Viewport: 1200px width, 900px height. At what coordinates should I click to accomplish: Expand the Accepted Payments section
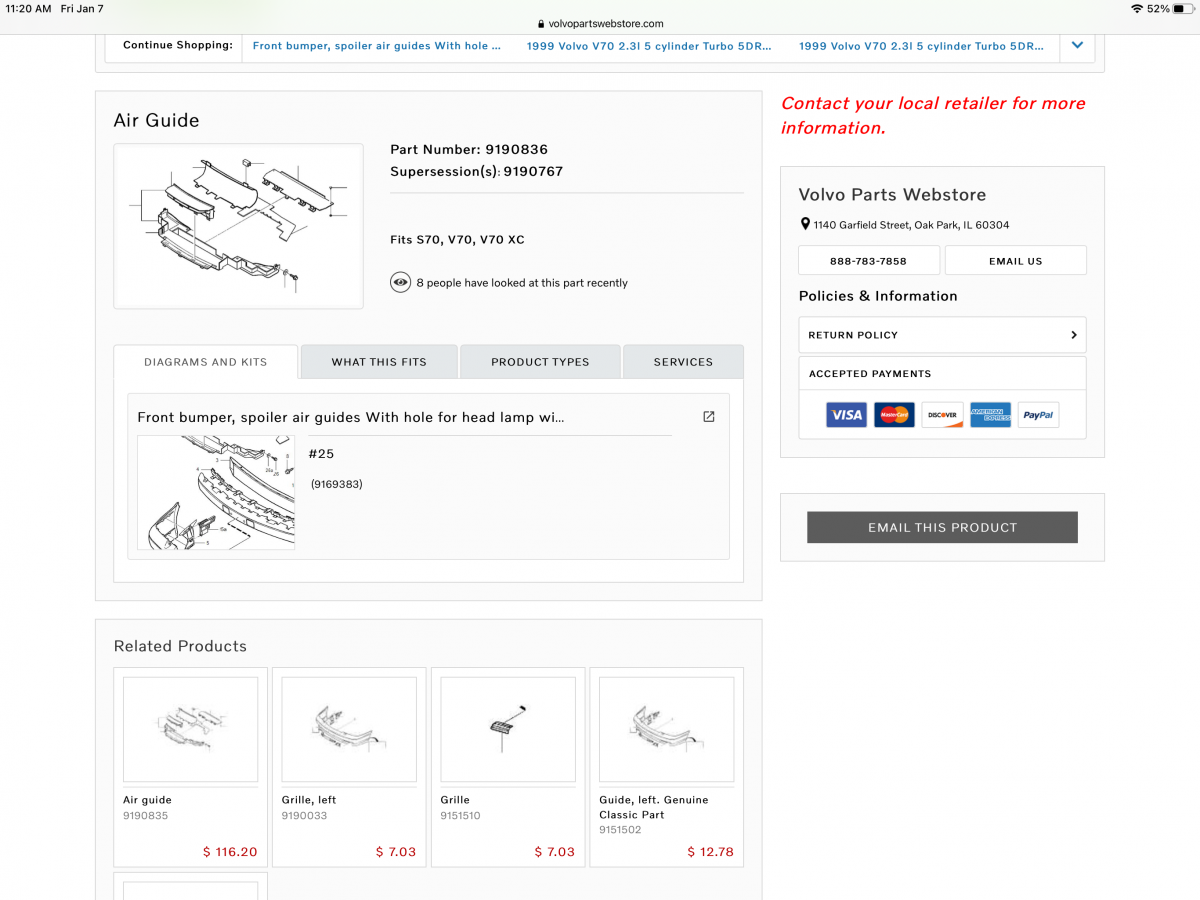click(942, 374)
